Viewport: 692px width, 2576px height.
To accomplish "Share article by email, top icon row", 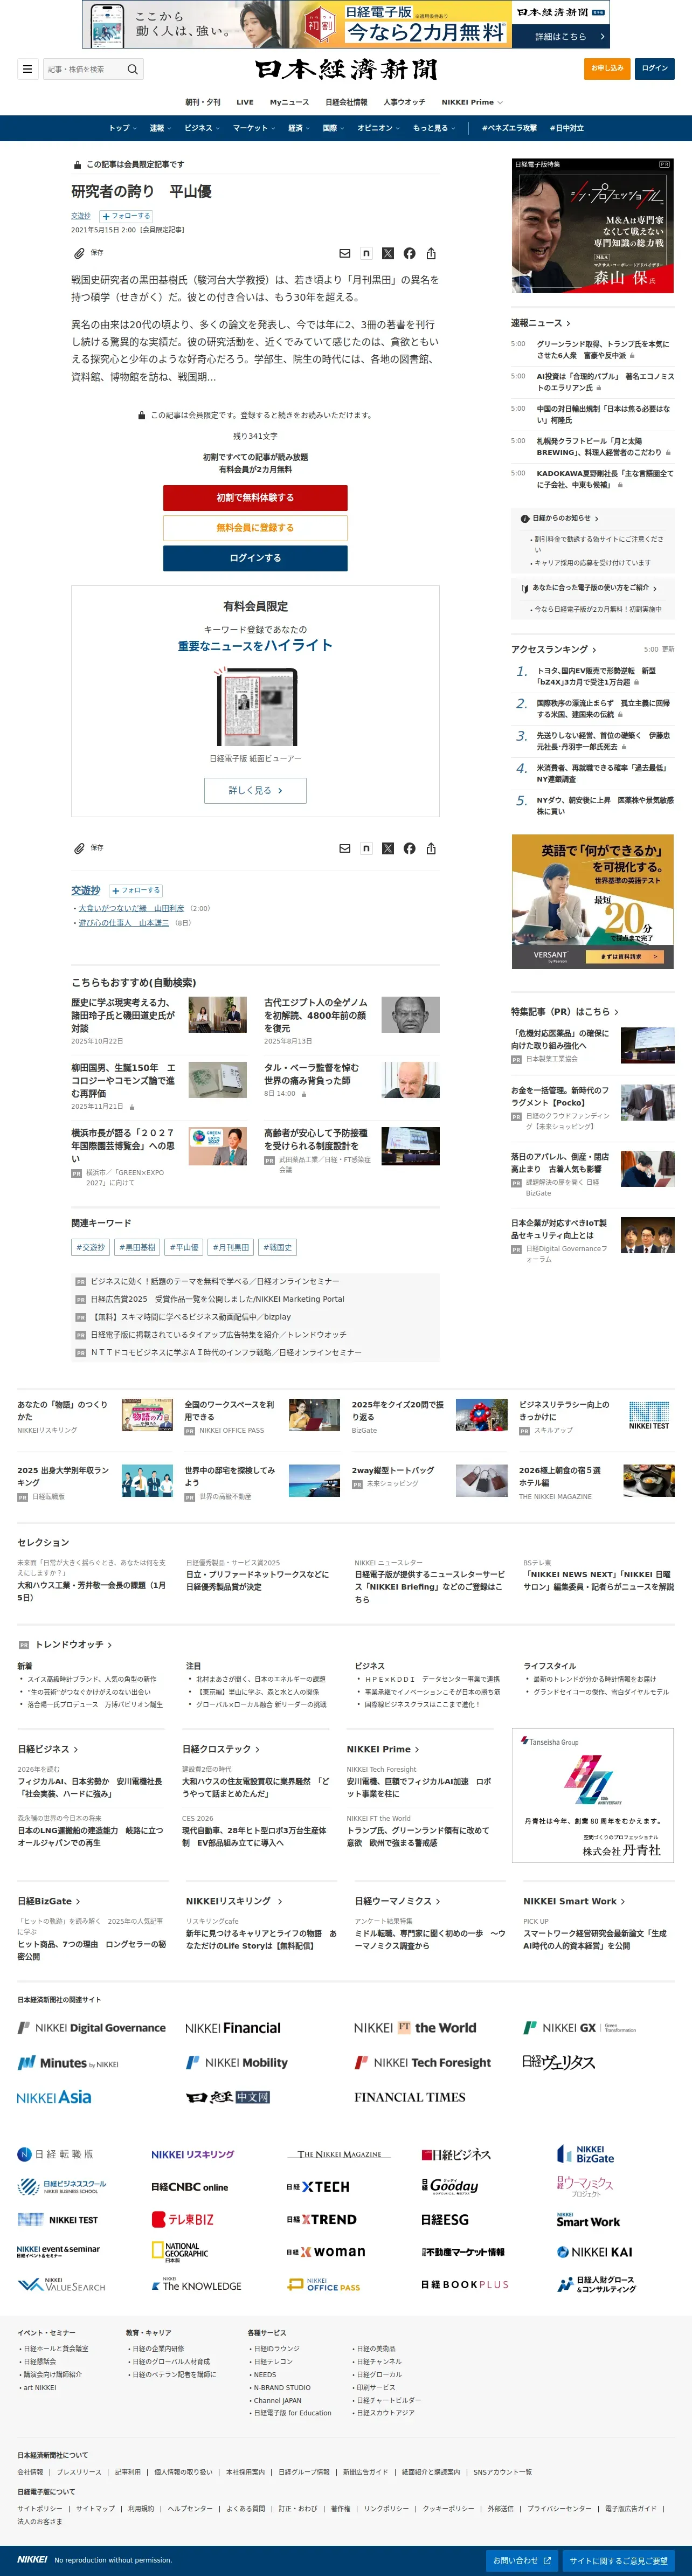I will [x=345, y=254].
